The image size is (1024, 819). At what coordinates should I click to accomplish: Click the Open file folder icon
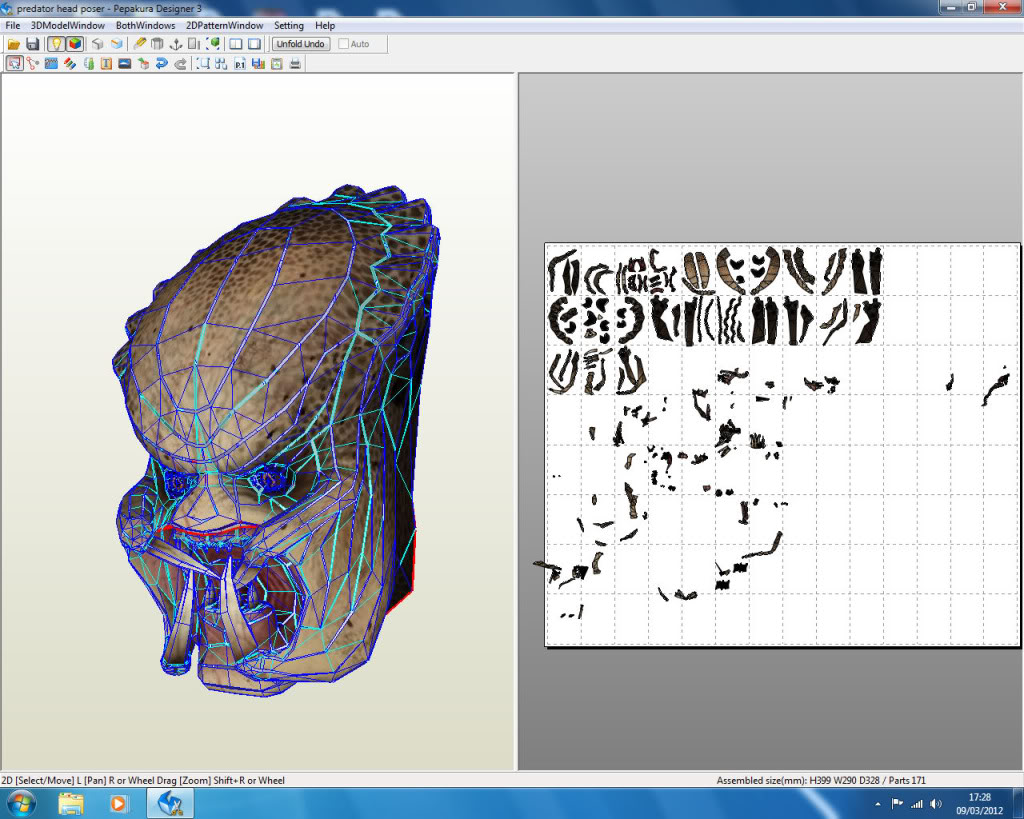pos(14,44)
